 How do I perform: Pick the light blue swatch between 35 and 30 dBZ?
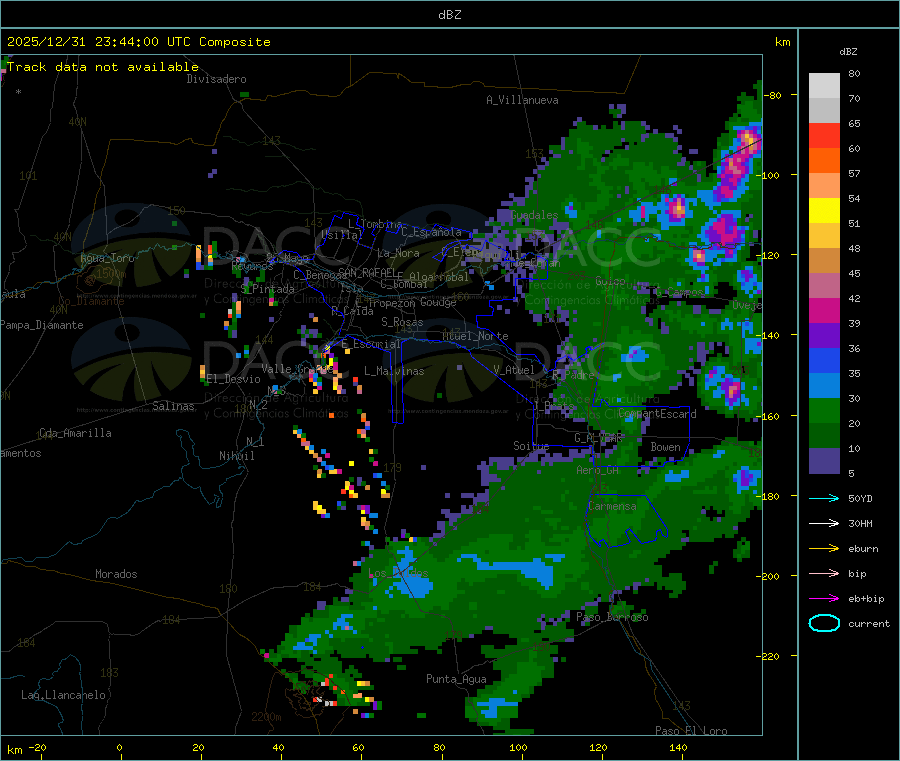[x=824, y=386]
